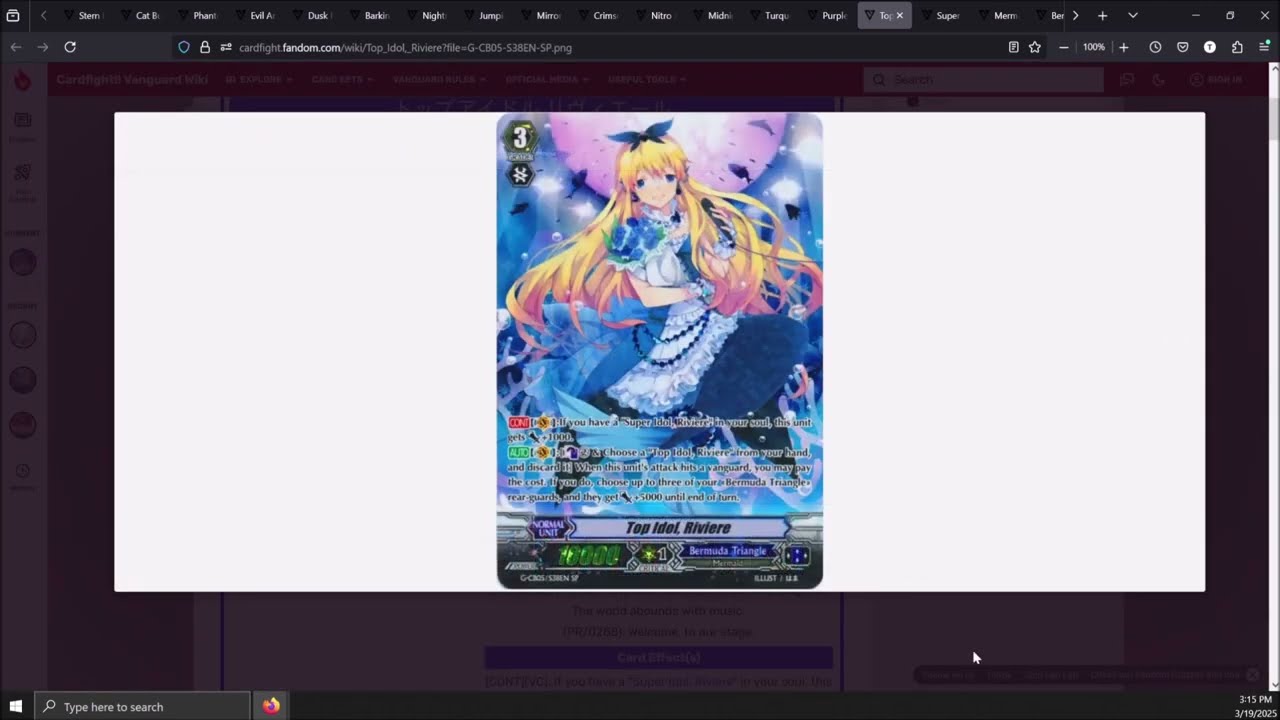
Task: Go back to the previous page
Action: 16,47
